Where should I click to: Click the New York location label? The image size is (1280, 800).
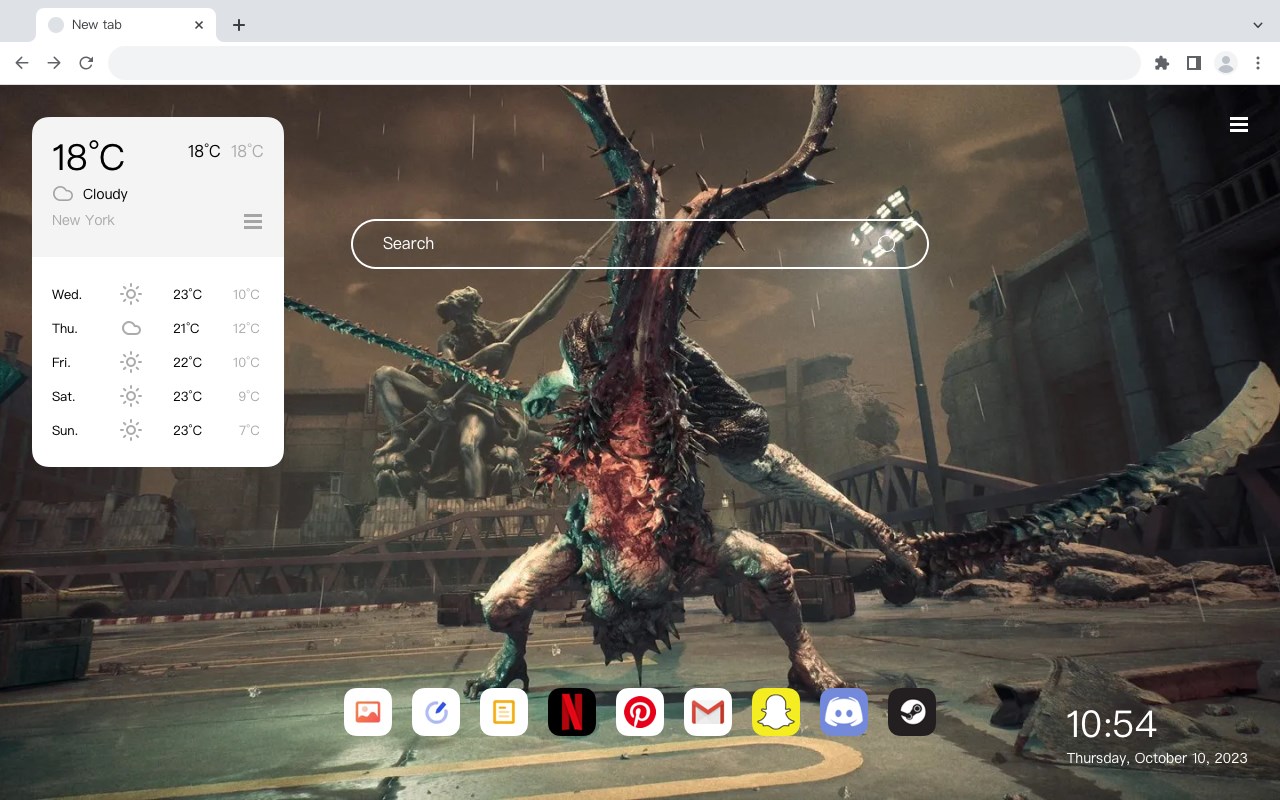(x=83, y=220)
